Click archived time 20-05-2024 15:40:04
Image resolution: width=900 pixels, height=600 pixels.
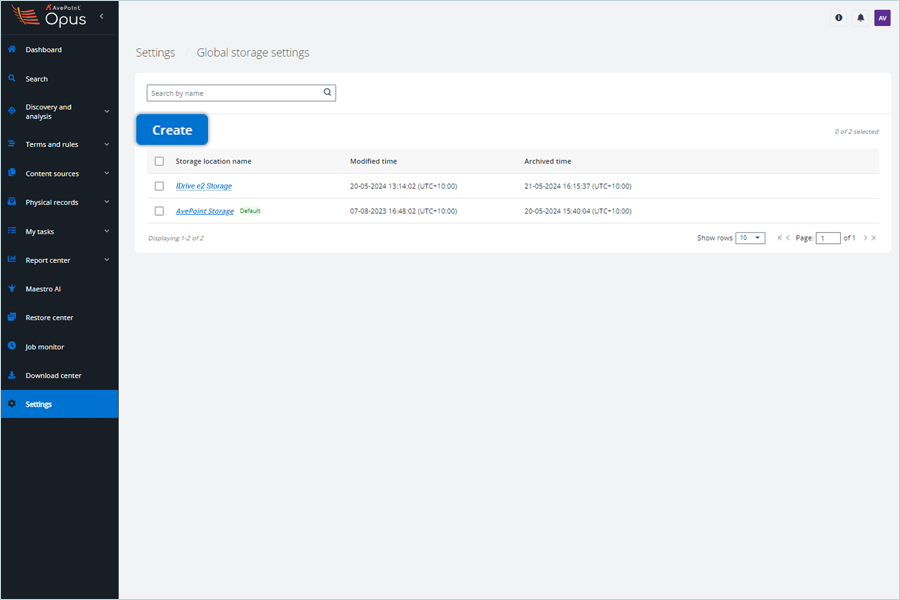click(578, 211)
